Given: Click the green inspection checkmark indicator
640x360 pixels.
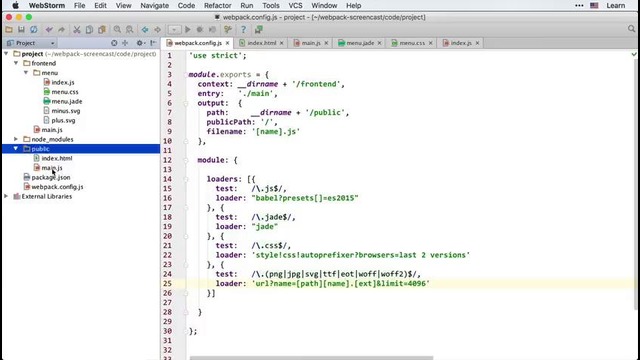Looking at the screenshot, I should tap(634, 54).
